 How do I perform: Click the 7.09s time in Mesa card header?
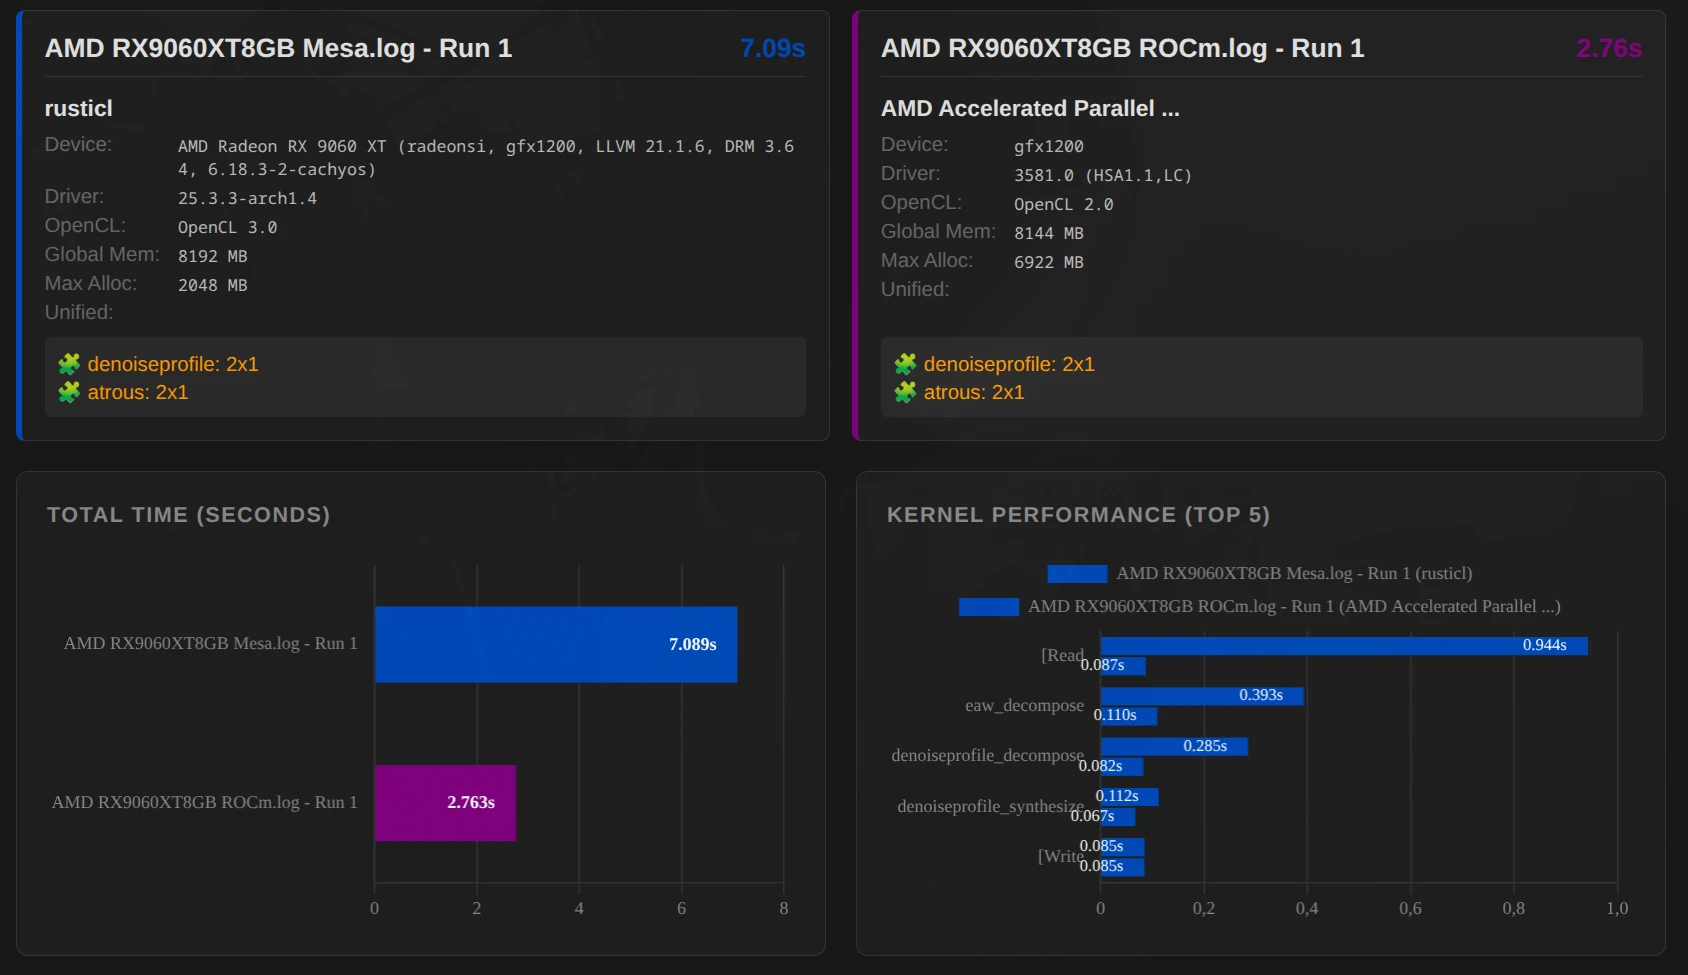point(772,48)
